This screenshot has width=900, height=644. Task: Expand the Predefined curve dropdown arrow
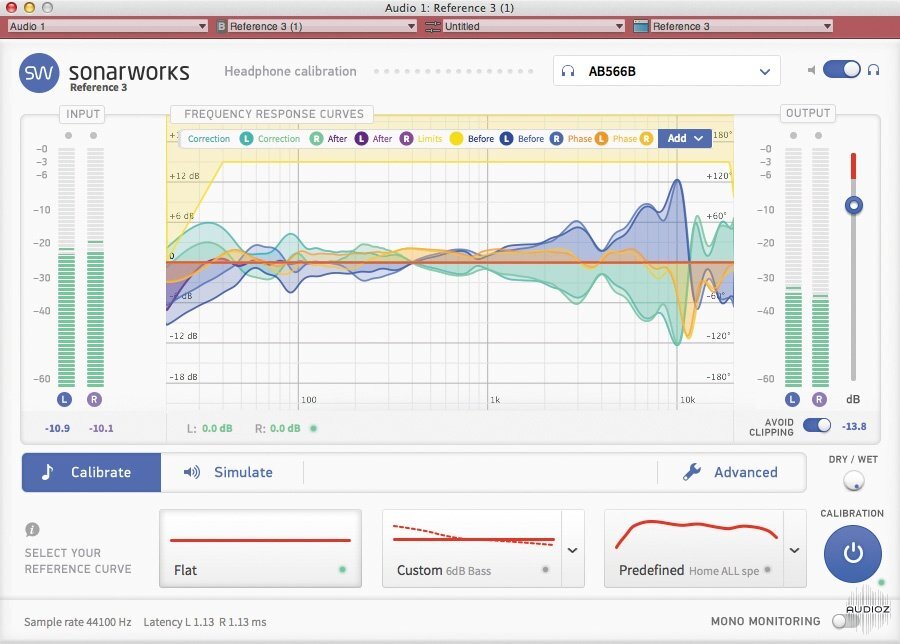(794, 550)
